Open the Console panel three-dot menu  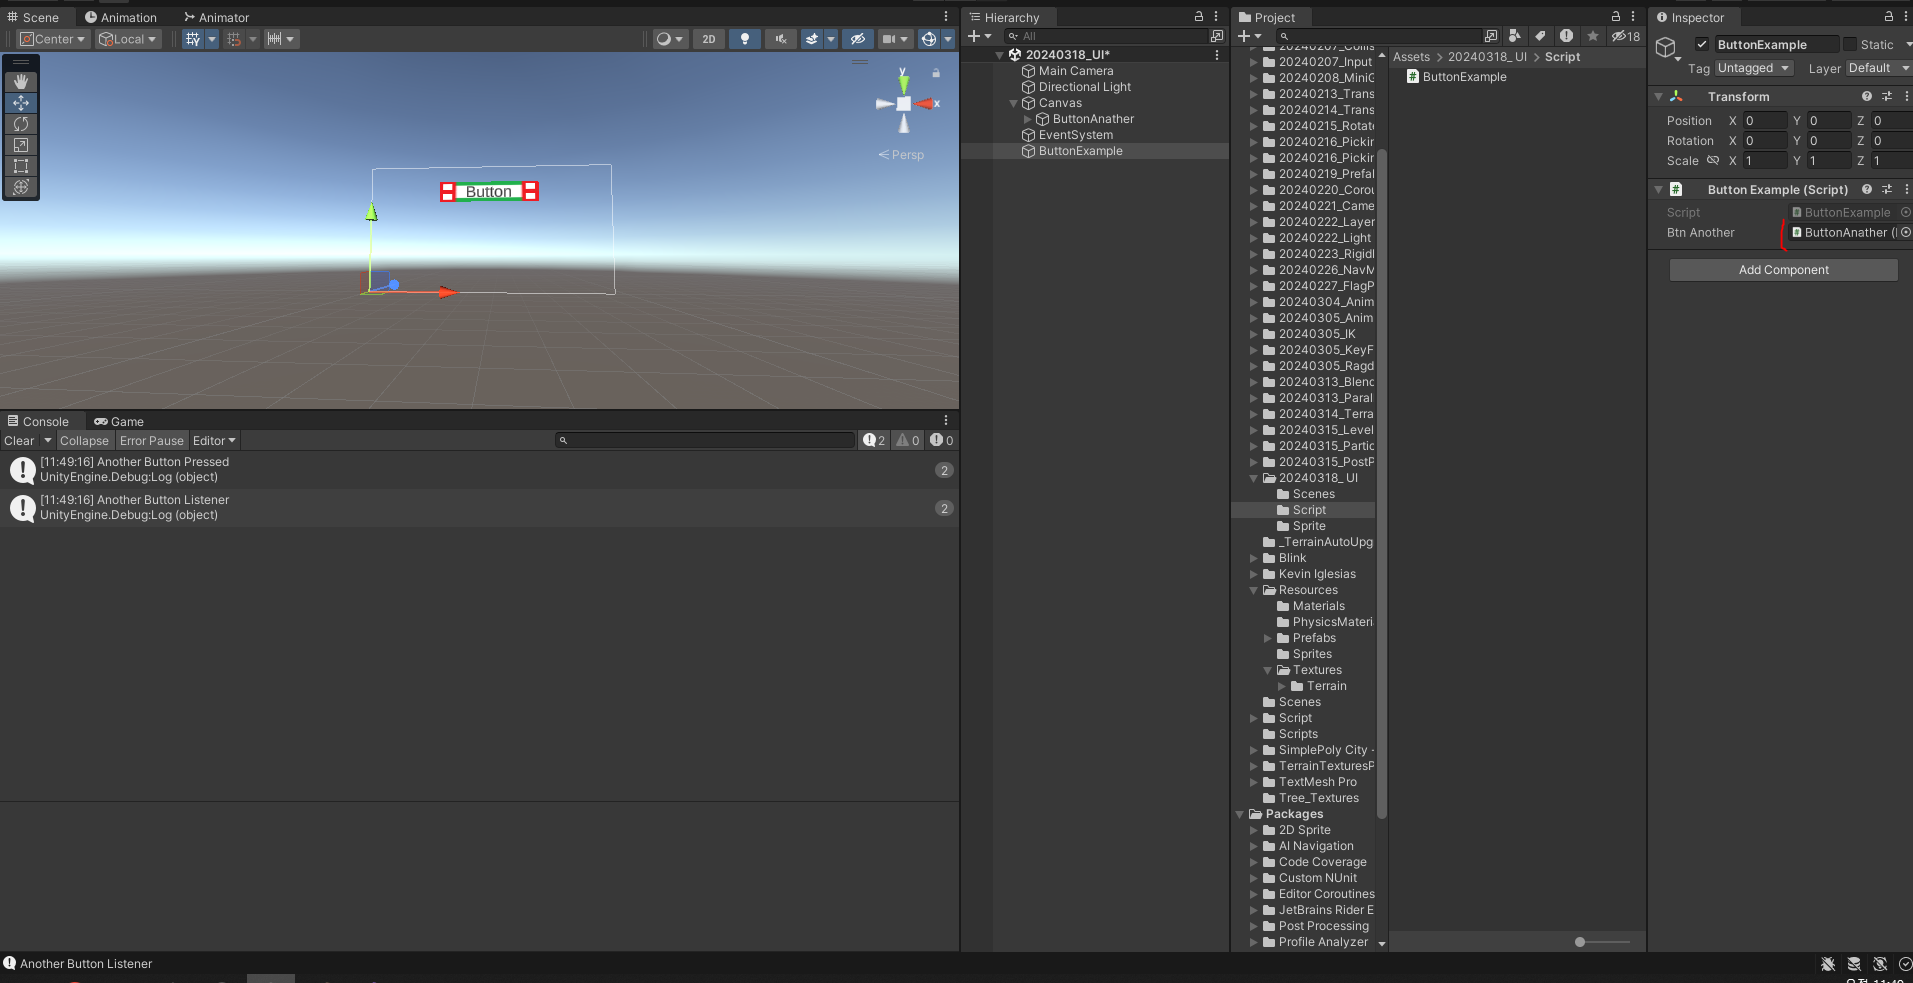[946, 421]
